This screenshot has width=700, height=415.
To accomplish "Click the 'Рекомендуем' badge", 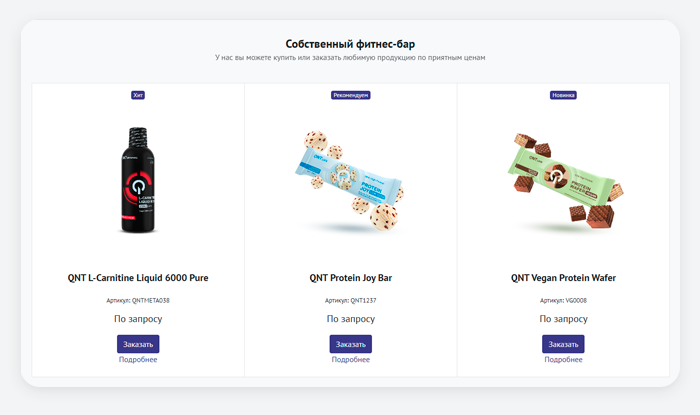I will 350,95.
